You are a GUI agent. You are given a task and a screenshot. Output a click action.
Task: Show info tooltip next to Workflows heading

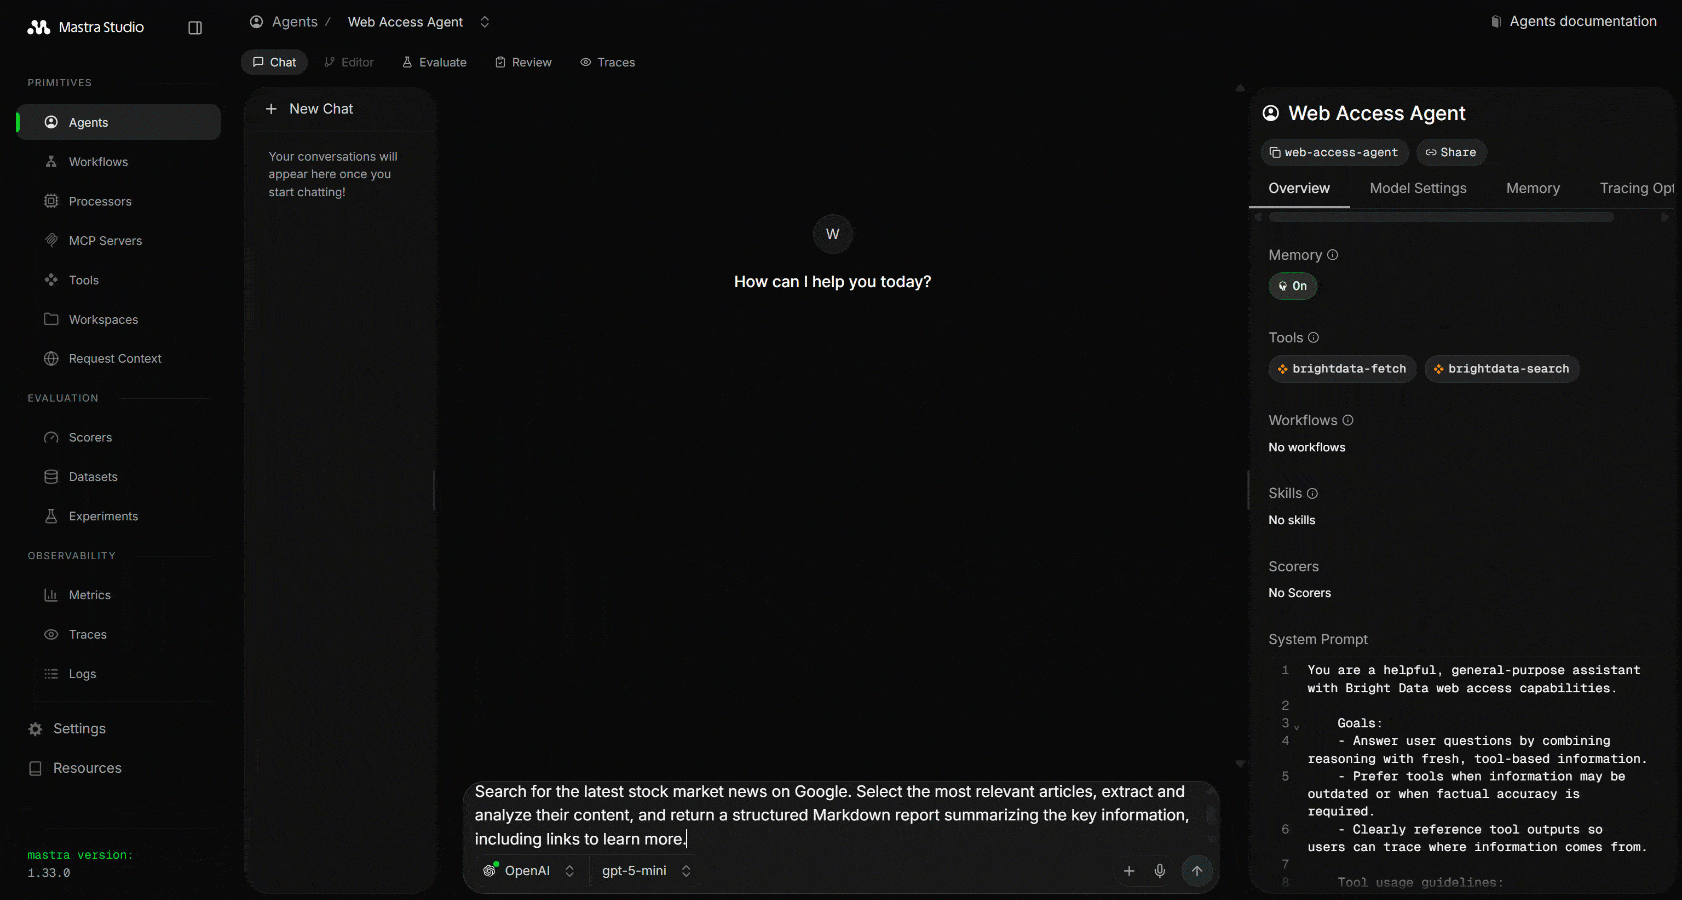pyautogui.click(x=1348, y=420)
